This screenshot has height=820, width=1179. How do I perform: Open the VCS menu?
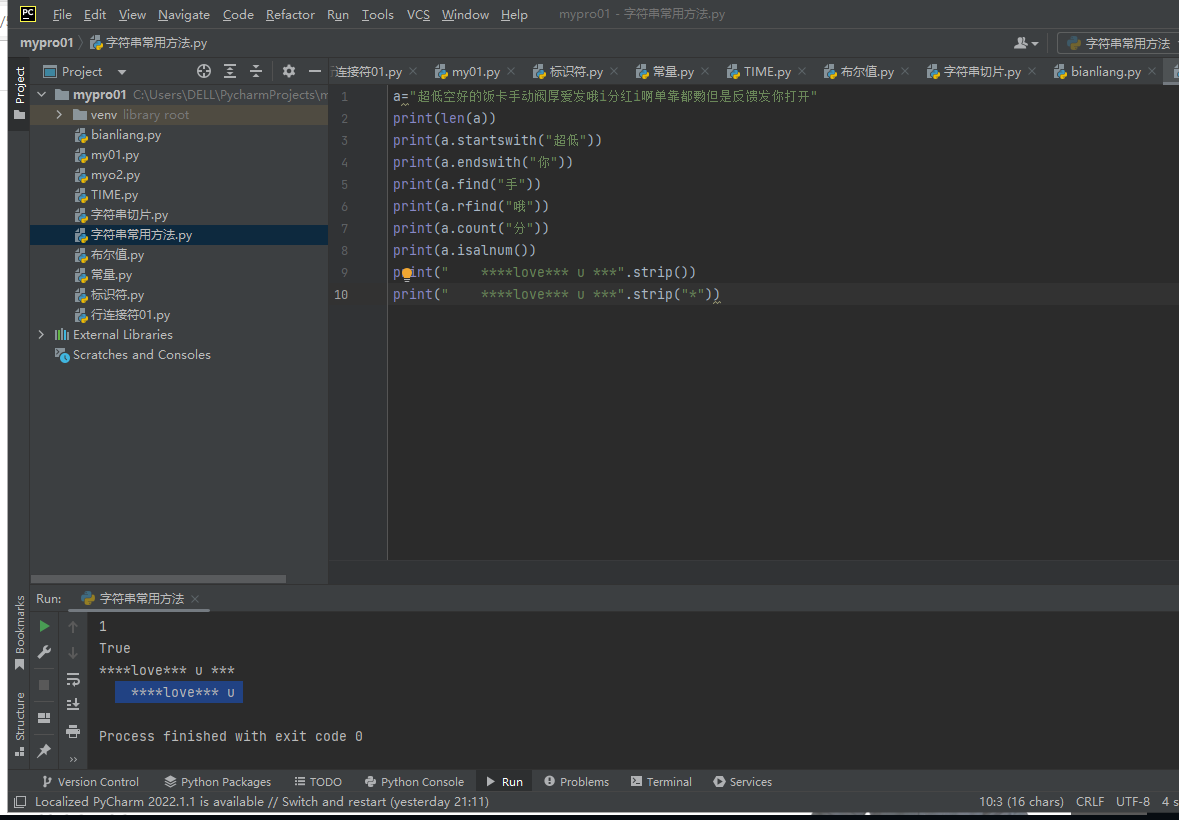pyautogui.click(x=418, y=15)
